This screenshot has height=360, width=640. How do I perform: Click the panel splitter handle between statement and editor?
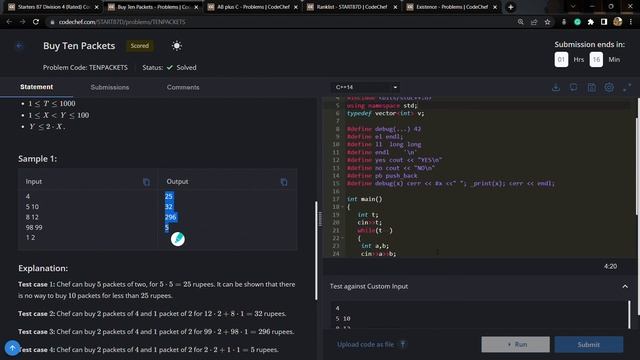[320, 219]
